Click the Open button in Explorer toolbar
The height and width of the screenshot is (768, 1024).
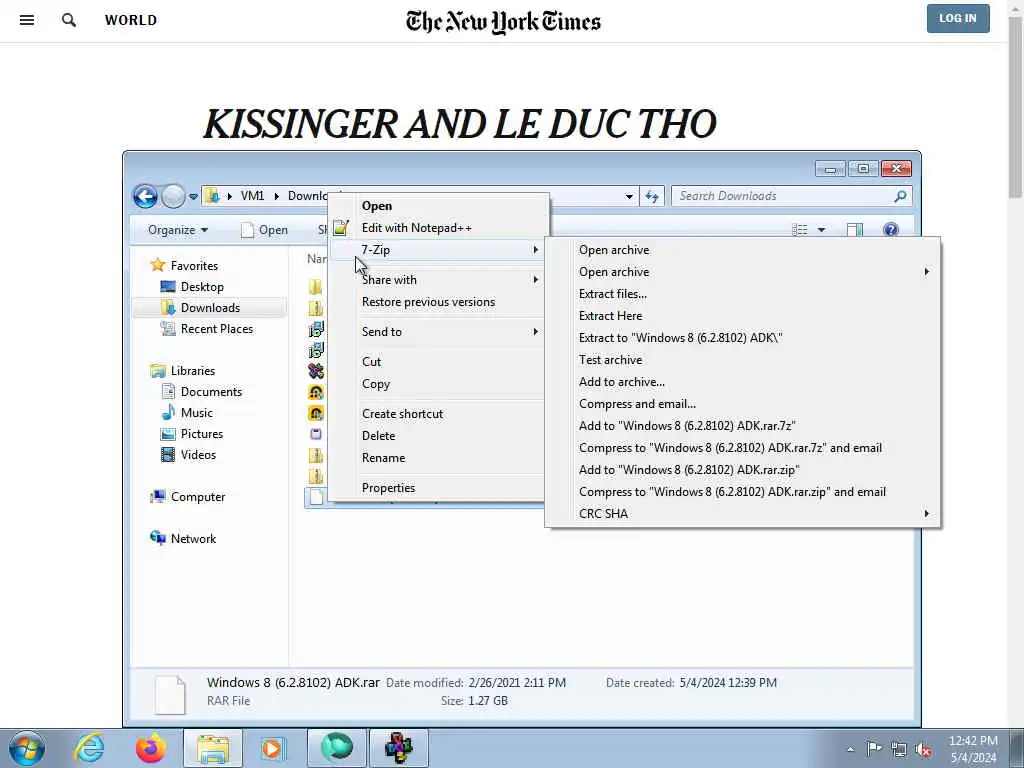click(x=264, y=230)
